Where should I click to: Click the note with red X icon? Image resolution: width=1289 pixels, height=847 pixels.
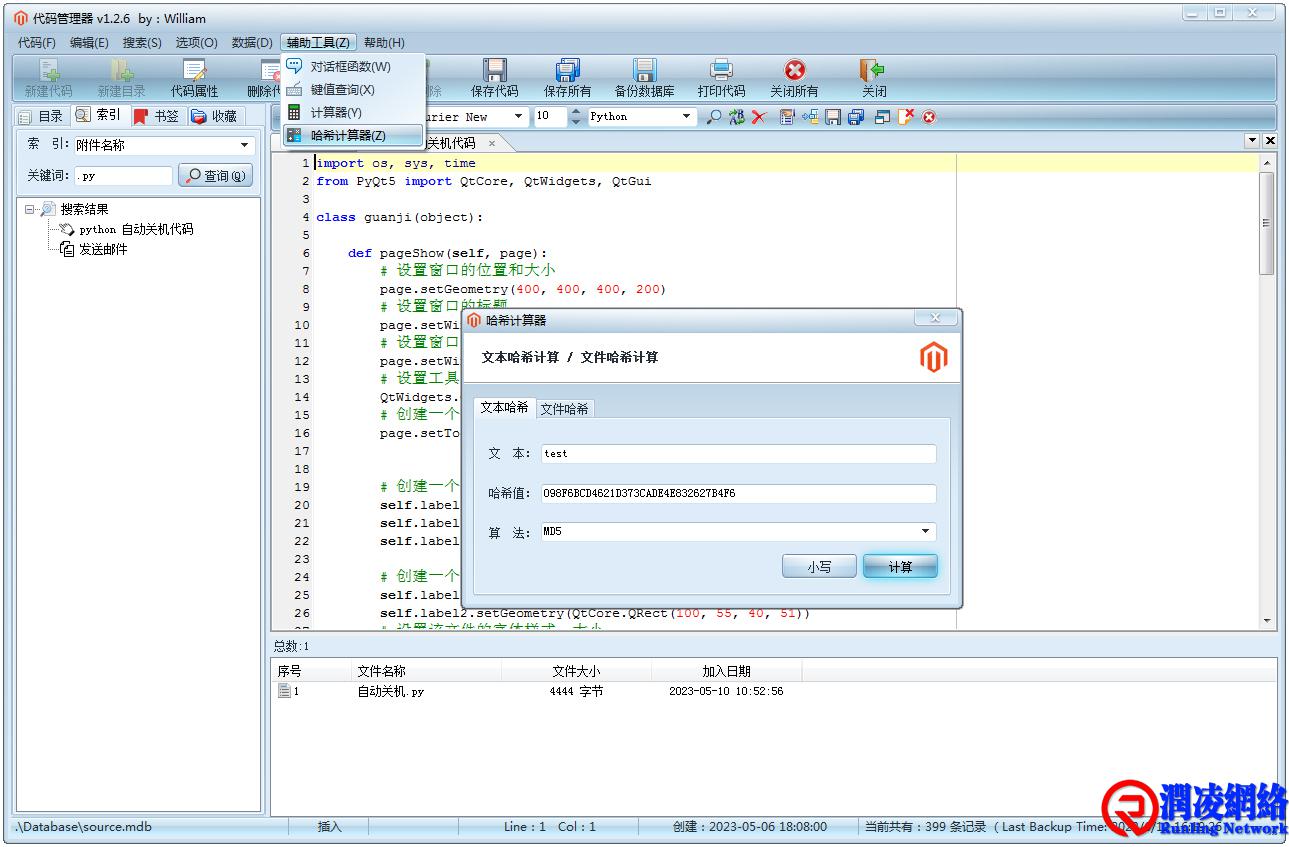coord(906,117)
